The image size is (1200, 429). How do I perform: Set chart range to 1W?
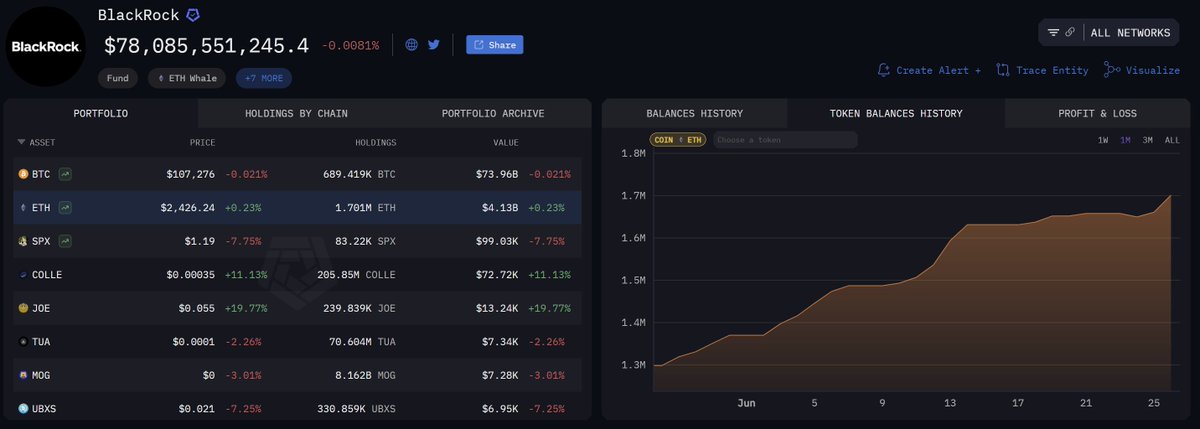(x=1103, y=140)
